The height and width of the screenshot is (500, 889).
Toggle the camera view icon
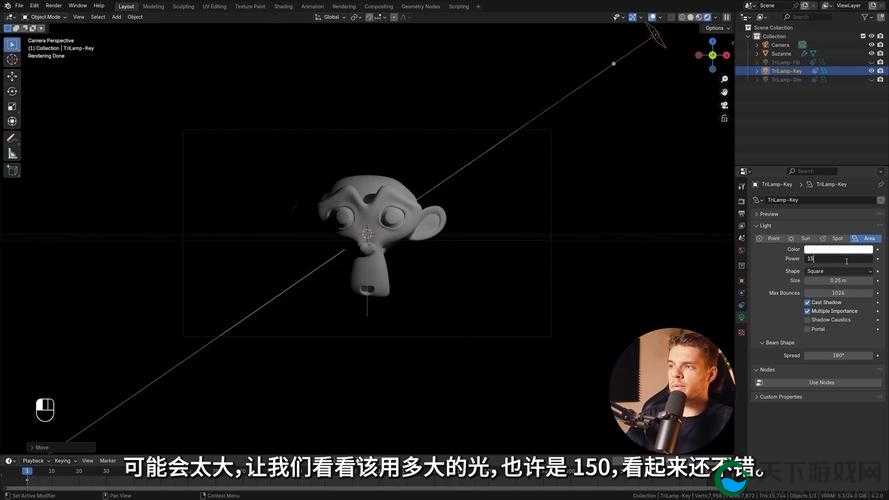pos(724,105)
